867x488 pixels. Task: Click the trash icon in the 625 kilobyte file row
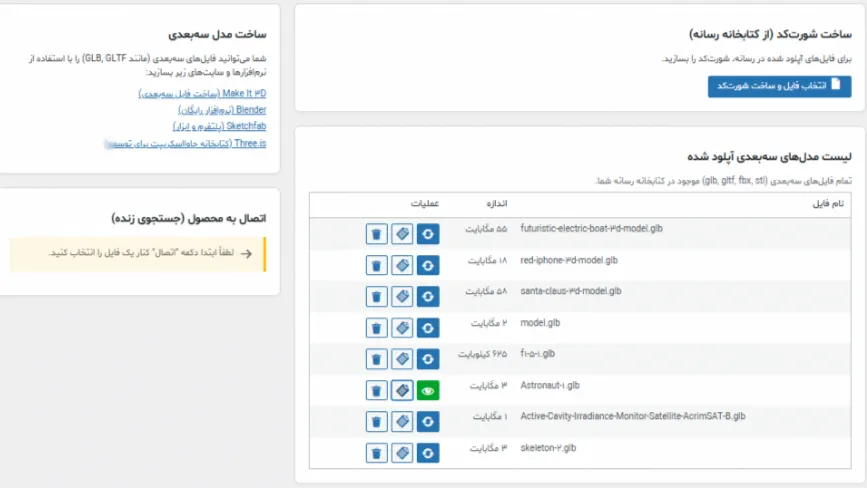(x=377, y=359)
